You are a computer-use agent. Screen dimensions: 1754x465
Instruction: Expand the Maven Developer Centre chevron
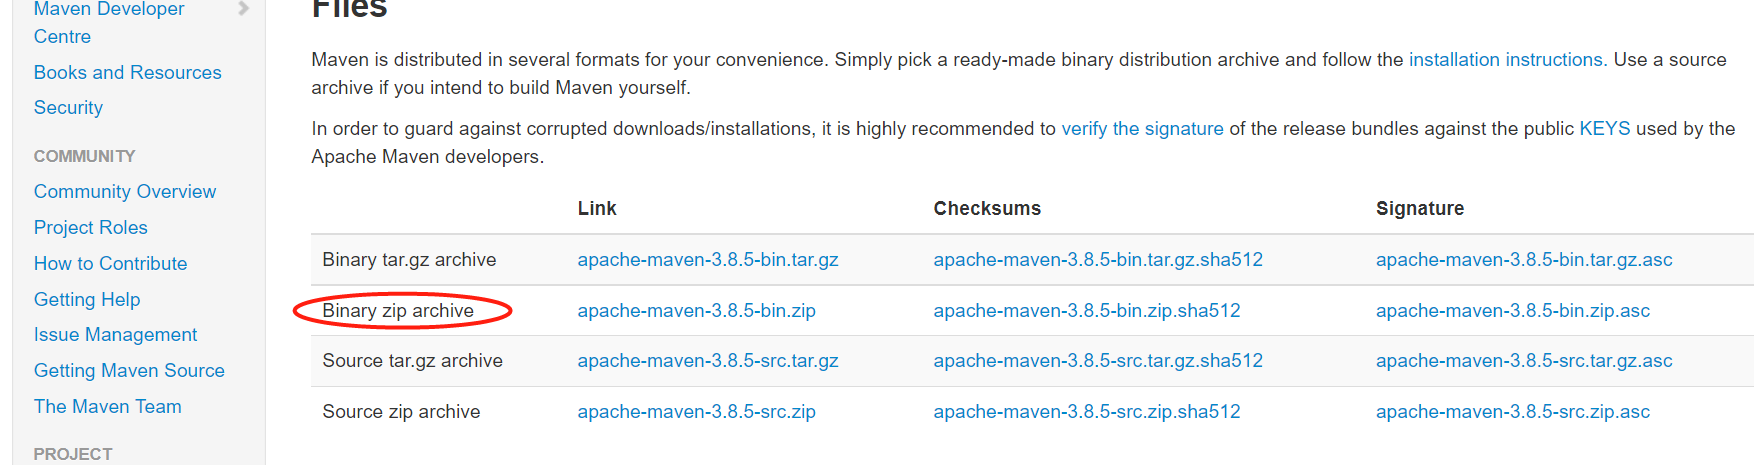pos(243,9)
